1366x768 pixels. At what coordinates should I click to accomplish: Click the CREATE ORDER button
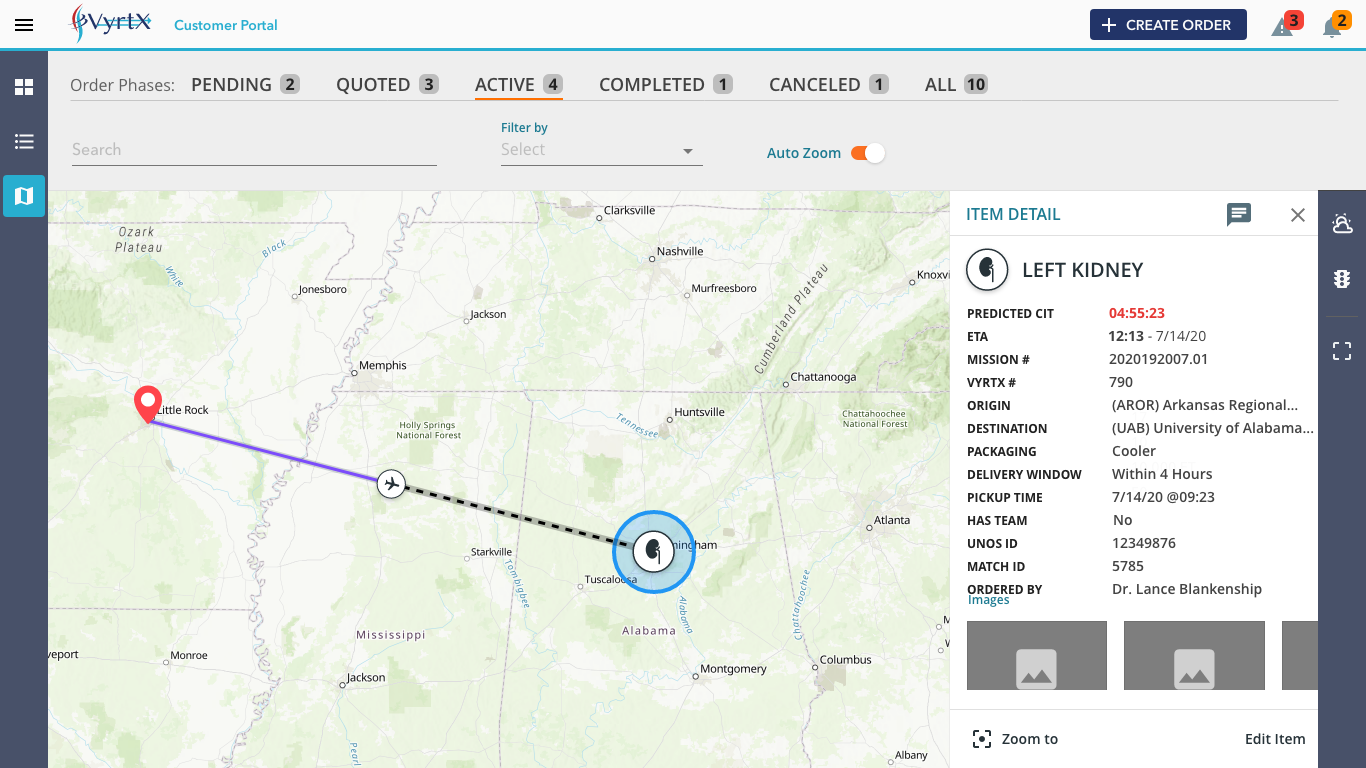coord(1168,25)
